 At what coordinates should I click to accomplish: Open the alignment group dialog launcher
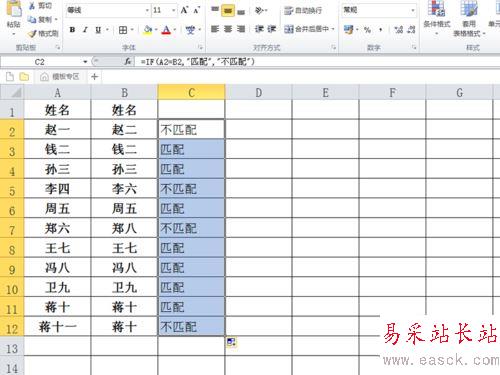334,48
